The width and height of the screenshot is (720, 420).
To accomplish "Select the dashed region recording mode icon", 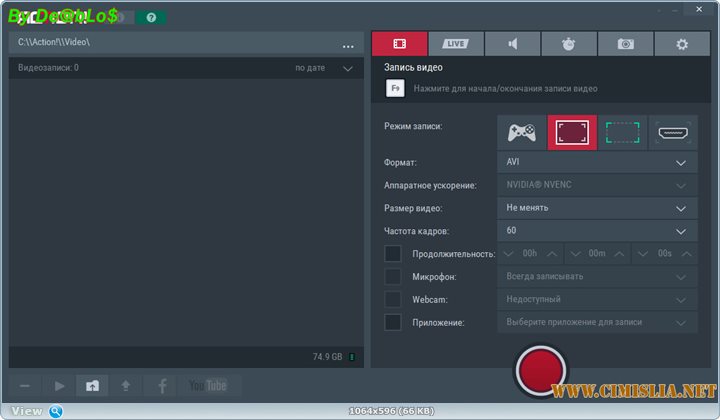I will (622, 132).
